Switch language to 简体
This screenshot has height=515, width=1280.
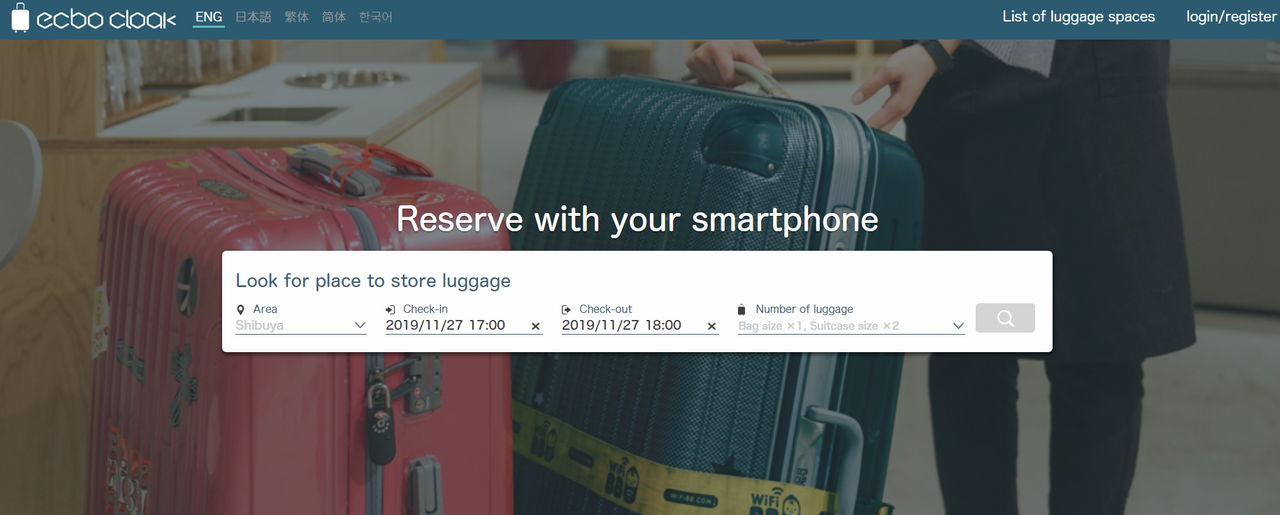(334, 17)
